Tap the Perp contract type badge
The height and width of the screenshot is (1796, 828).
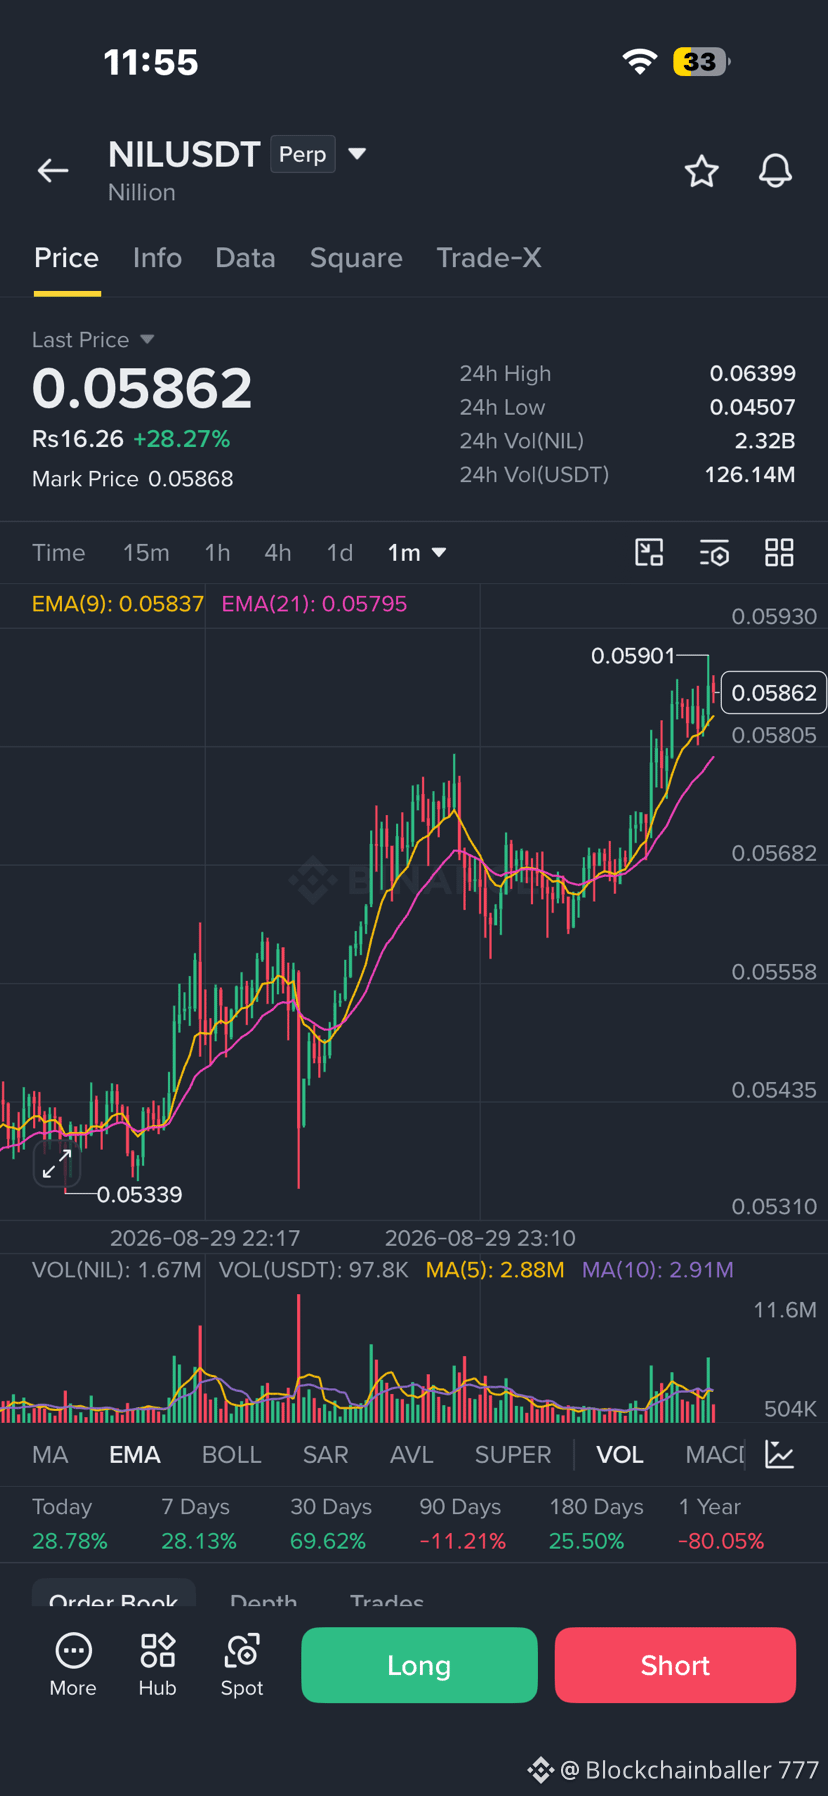click(x=303, y=154)
